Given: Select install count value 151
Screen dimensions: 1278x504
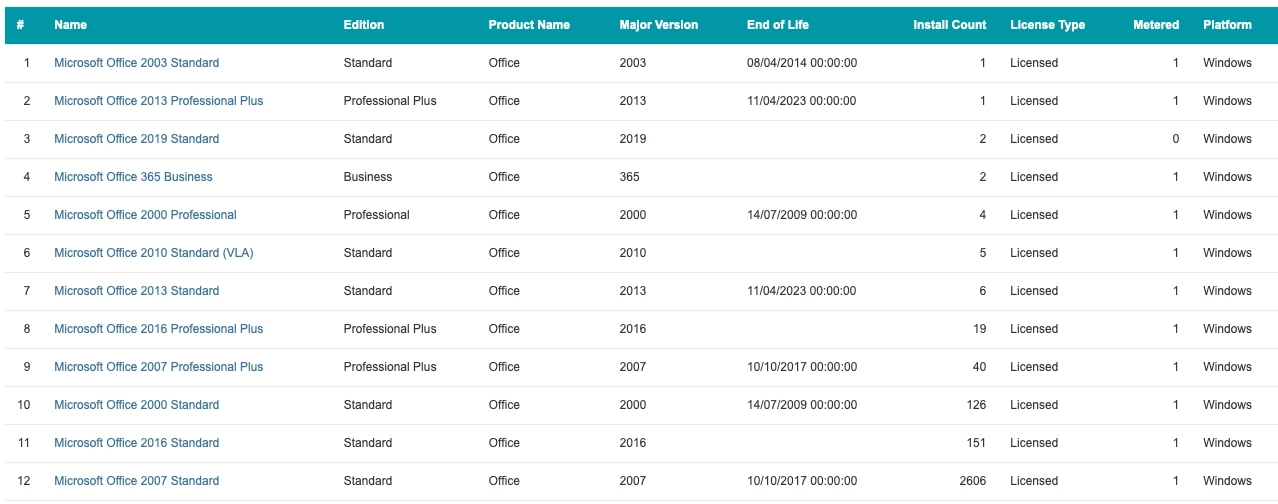Looking at the screenshot, I should click(x=976, y=443).
